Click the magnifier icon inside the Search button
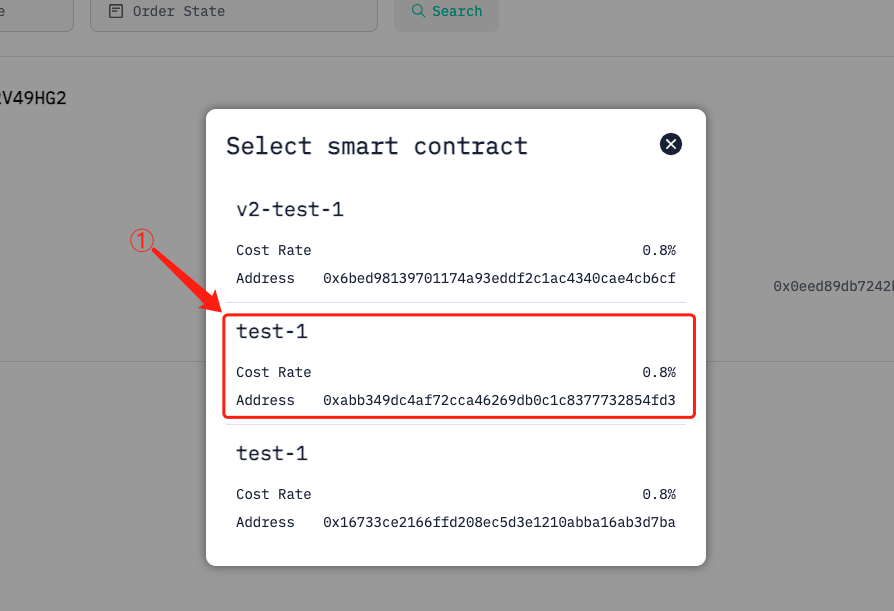This screenshot has width=894, height=611. [421, 10]
